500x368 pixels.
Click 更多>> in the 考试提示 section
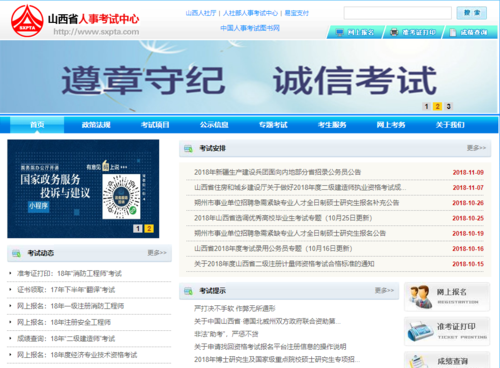[384, 290]
